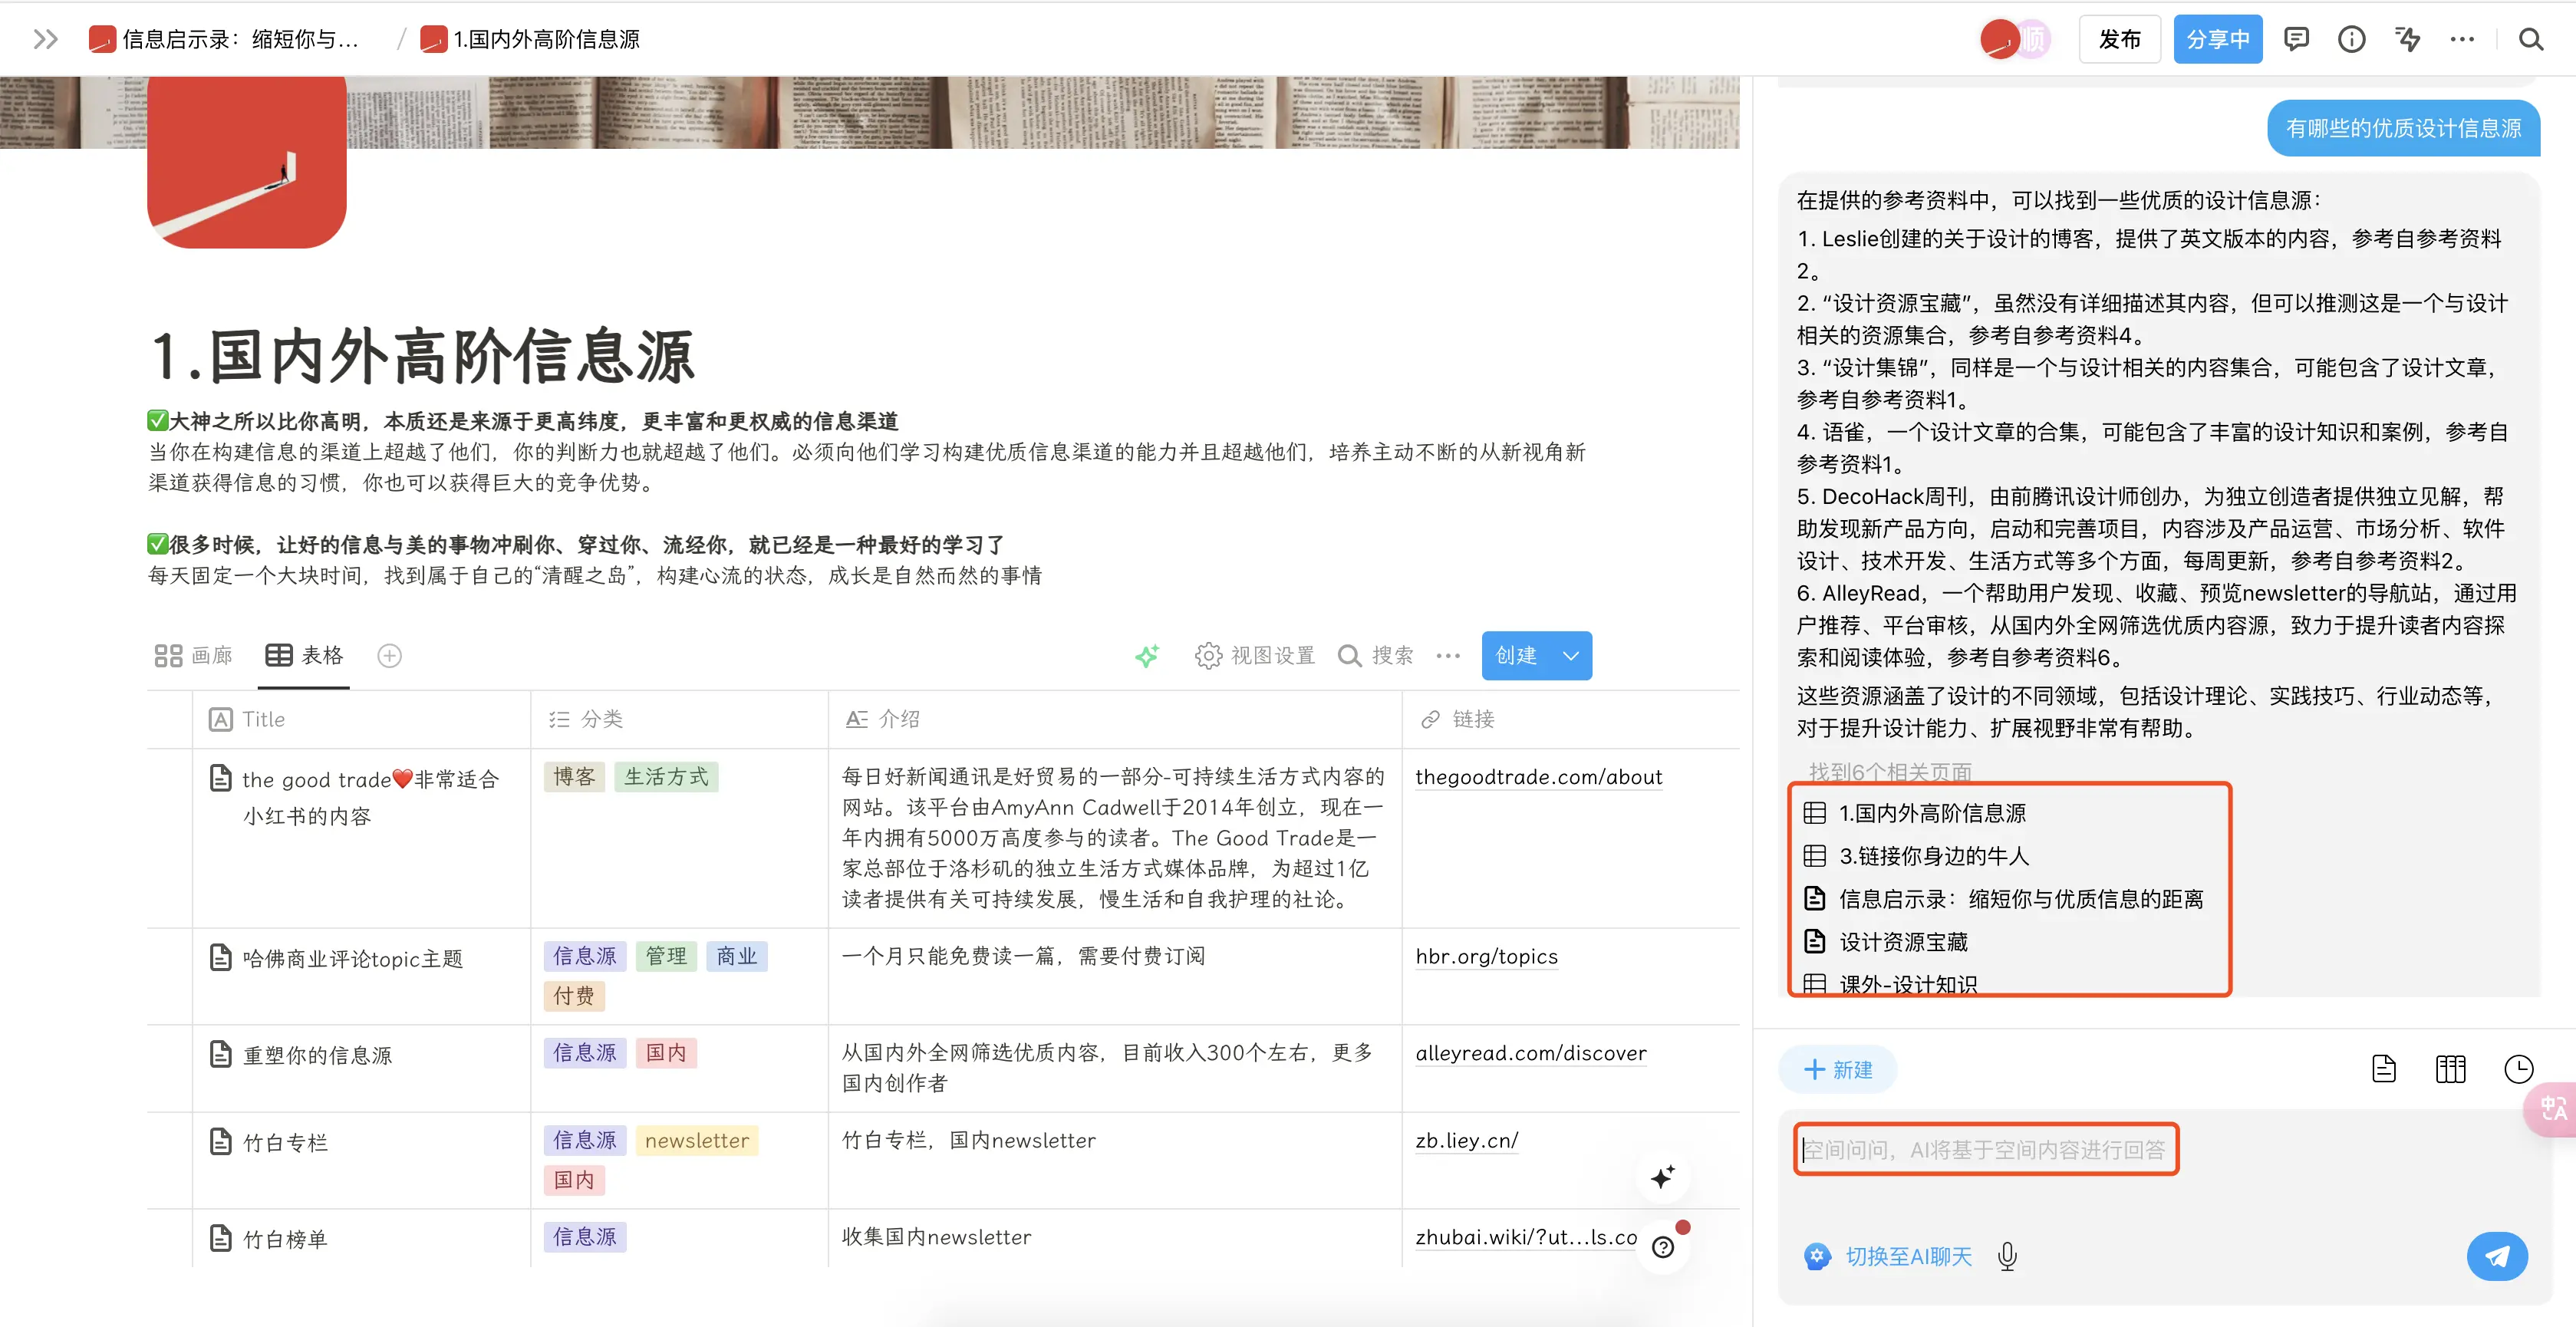Screen dimensions: 2576x1327
Task: Click the AI question input field
Action: click(x=1985, y=1150)
